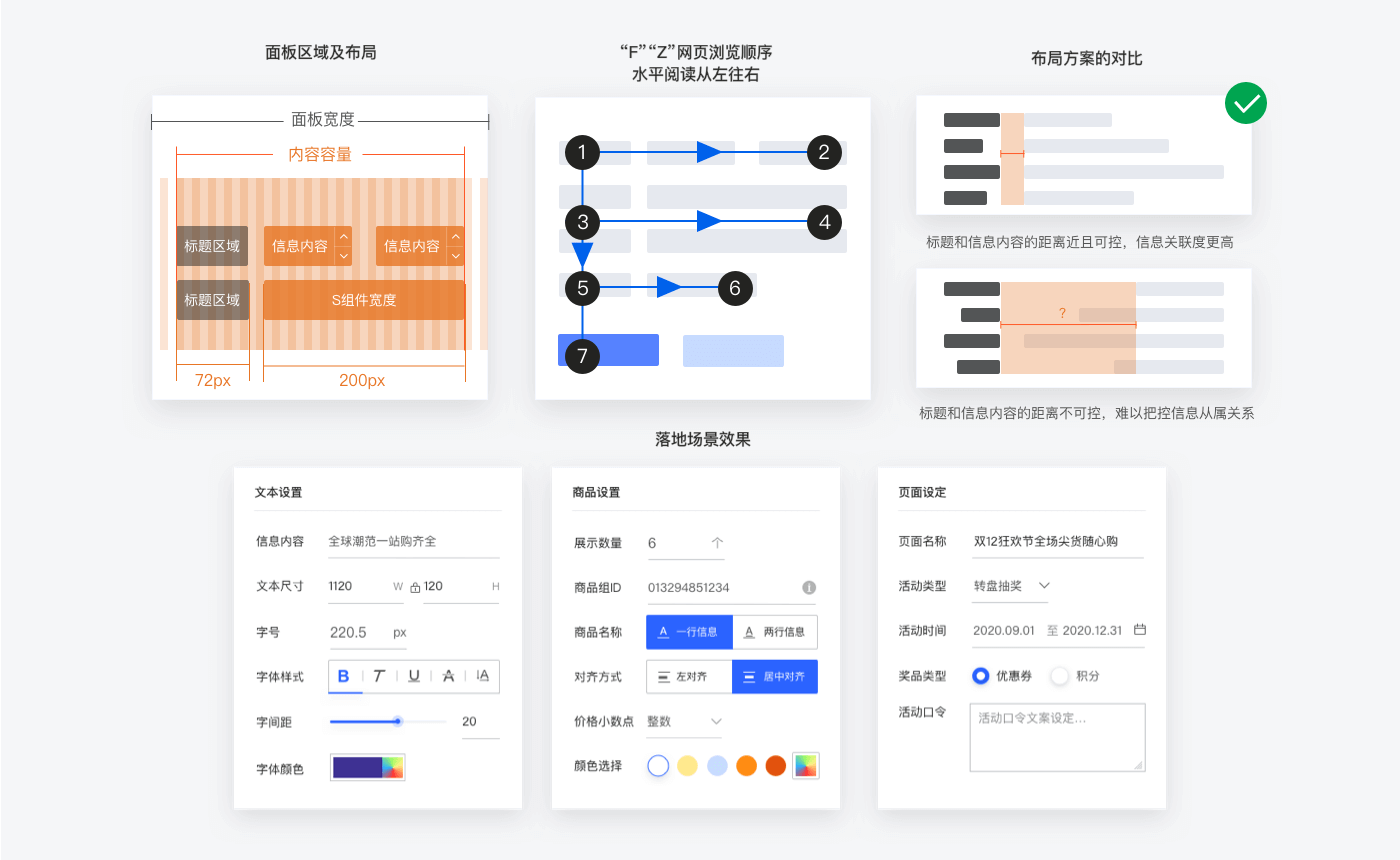
Task: Click the 落地场景效果 section title
Action: click(x=703, y=439)
